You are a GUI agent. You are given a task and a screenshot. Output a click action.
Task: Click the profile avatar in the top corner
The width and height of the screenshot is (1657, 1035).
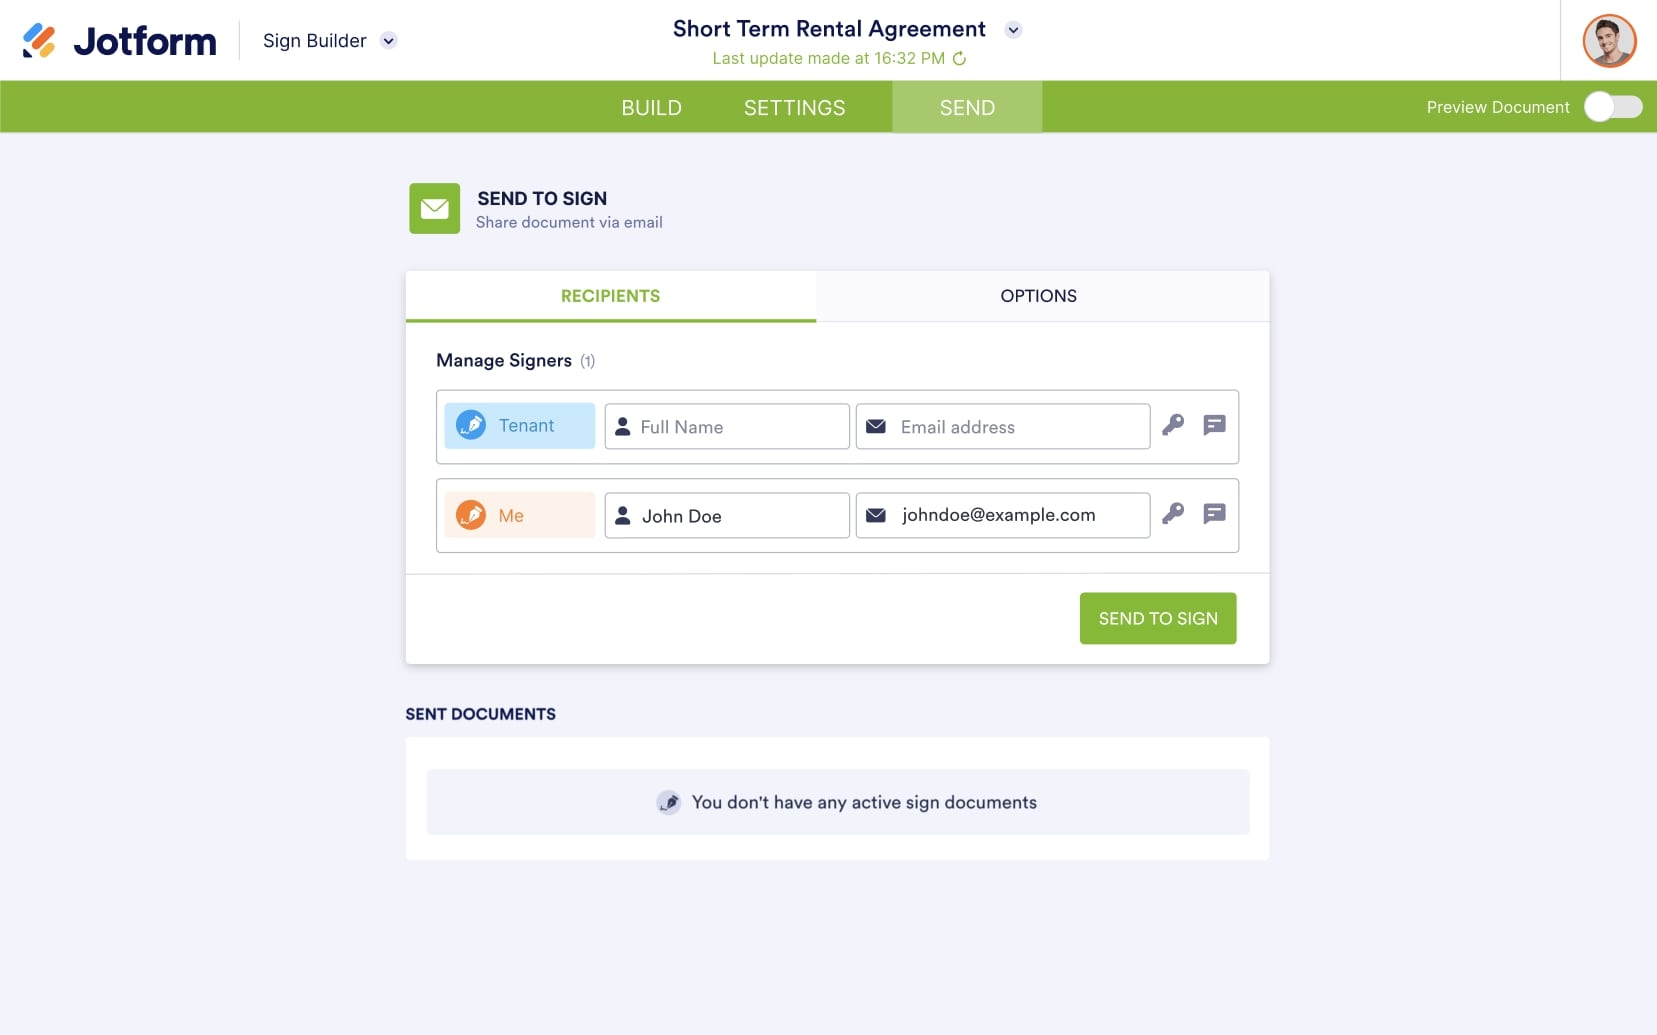(1607, 40)
